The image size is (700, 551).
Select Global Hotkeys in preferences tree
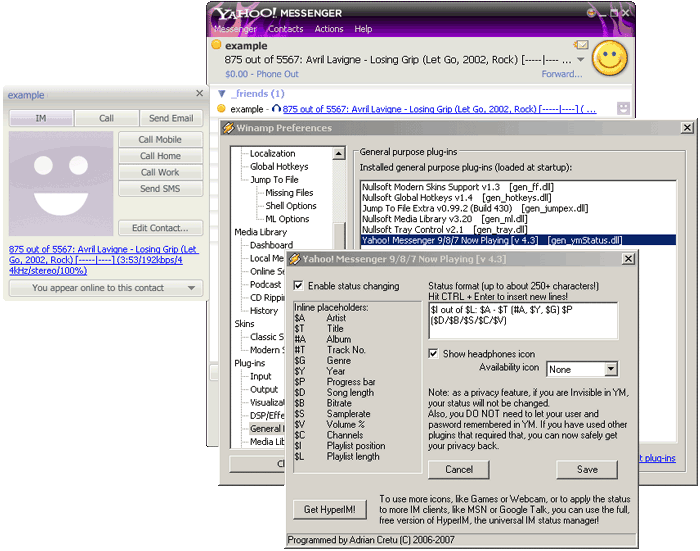[x=279, y=167]
